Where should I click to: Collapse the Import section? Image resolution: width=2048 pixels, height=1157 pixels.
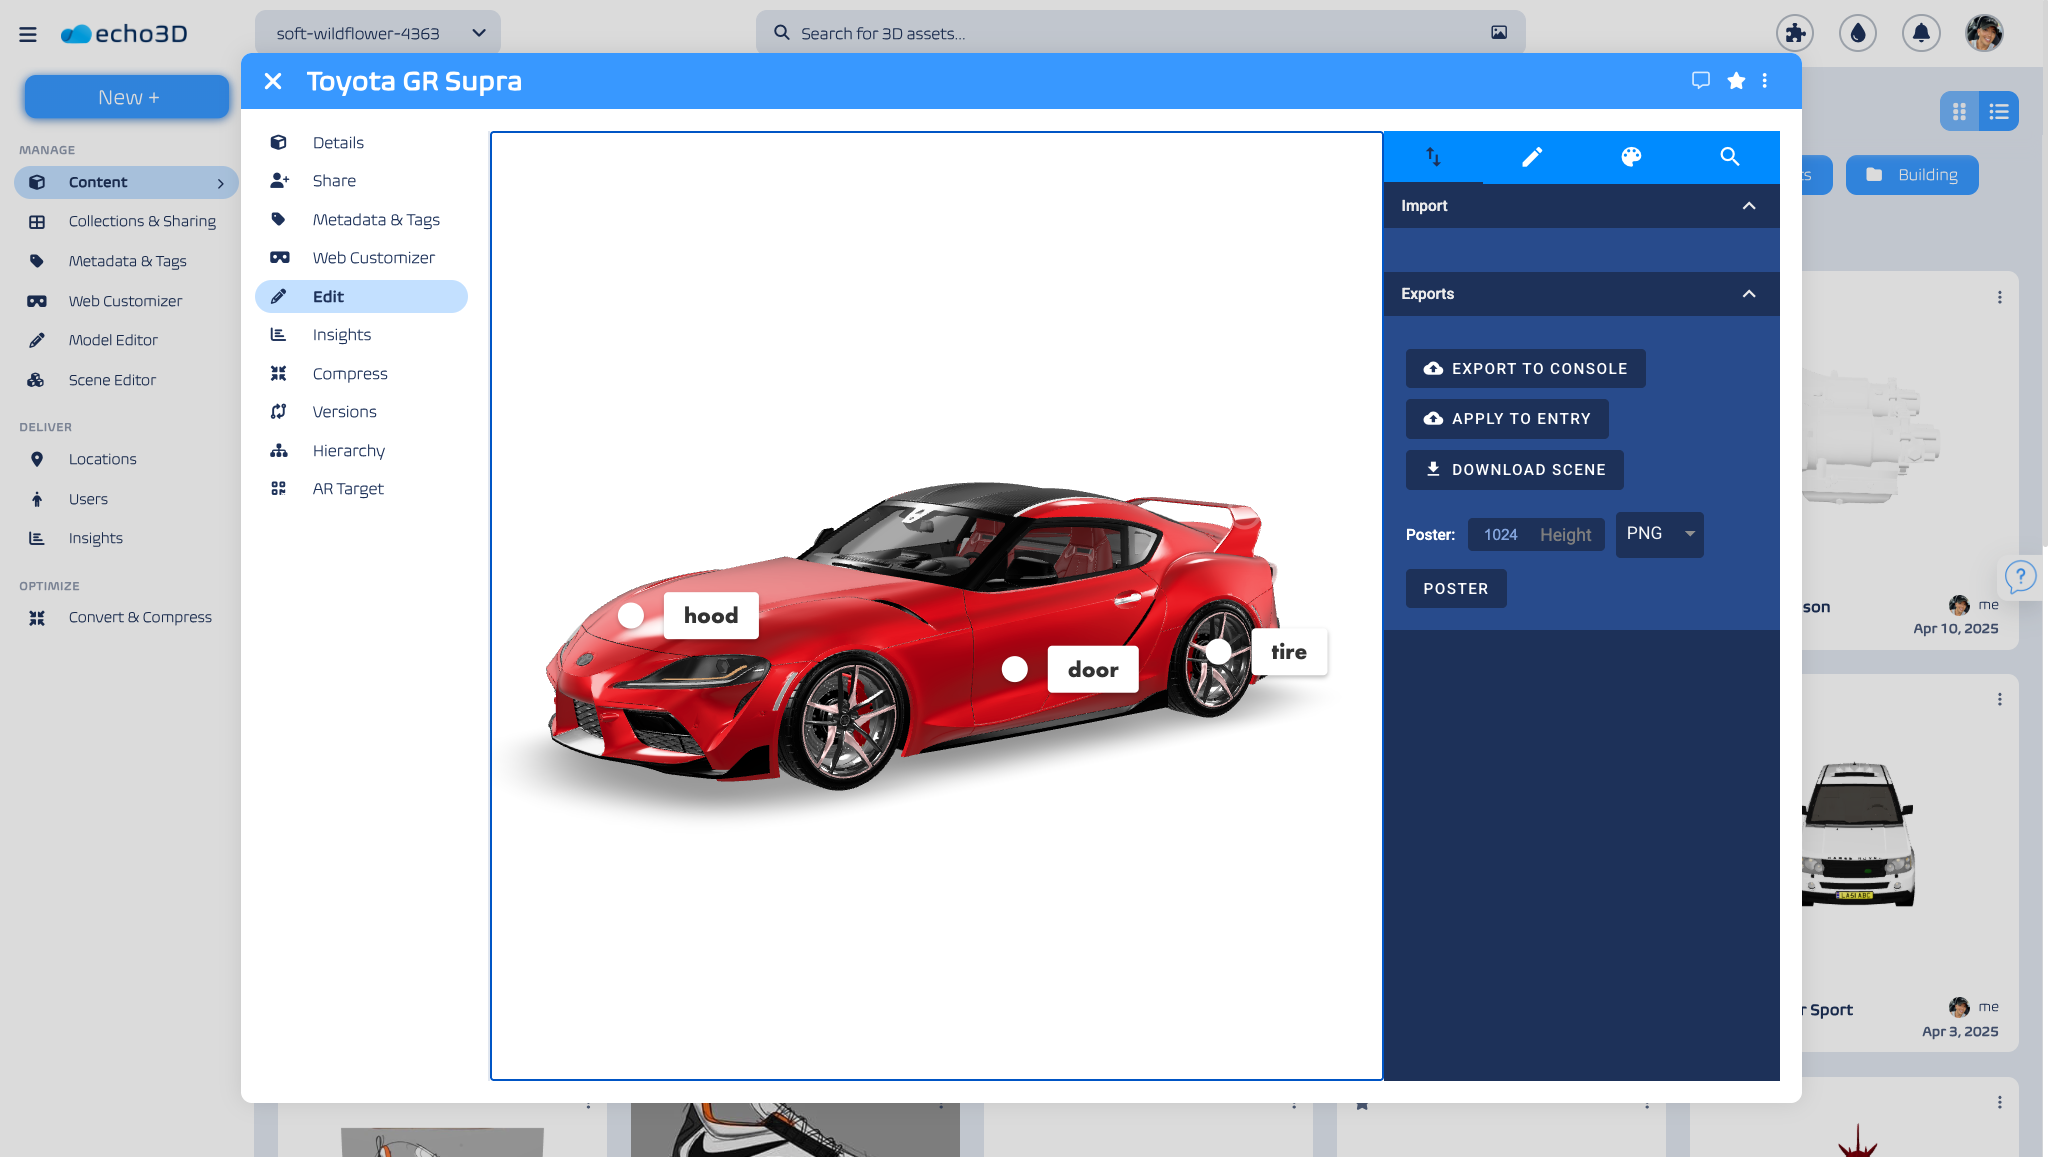coord(1749,206)
